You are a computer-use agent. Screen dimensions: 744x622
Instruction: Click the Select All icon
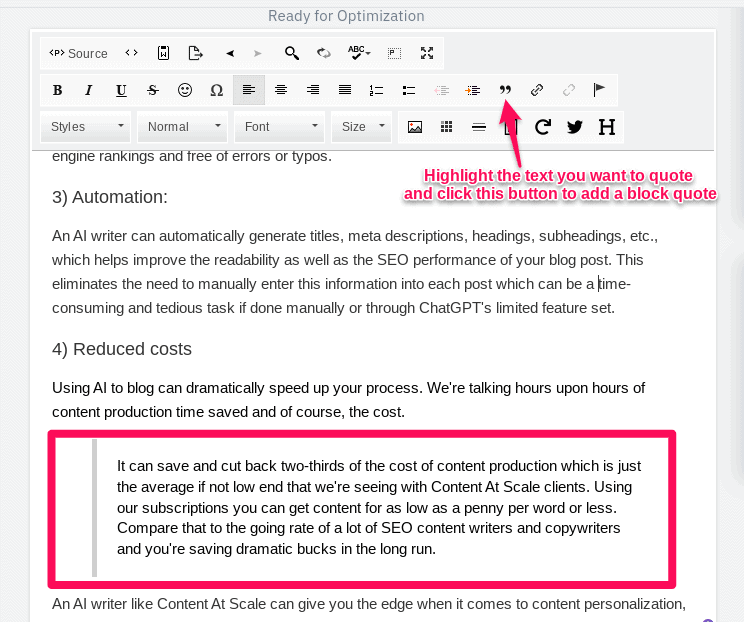pyautogui.click(x=394, y=53)
